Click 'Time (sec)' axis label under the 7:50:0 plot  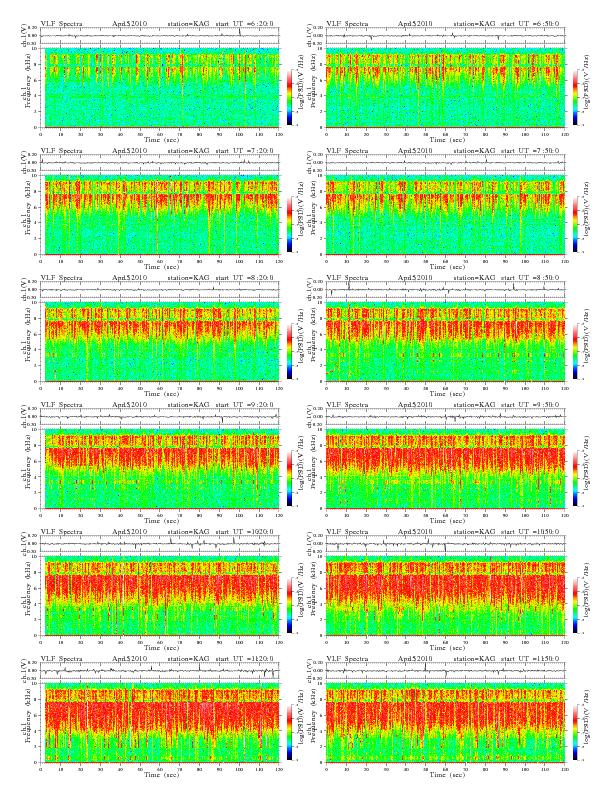click(x=447, y=267)
